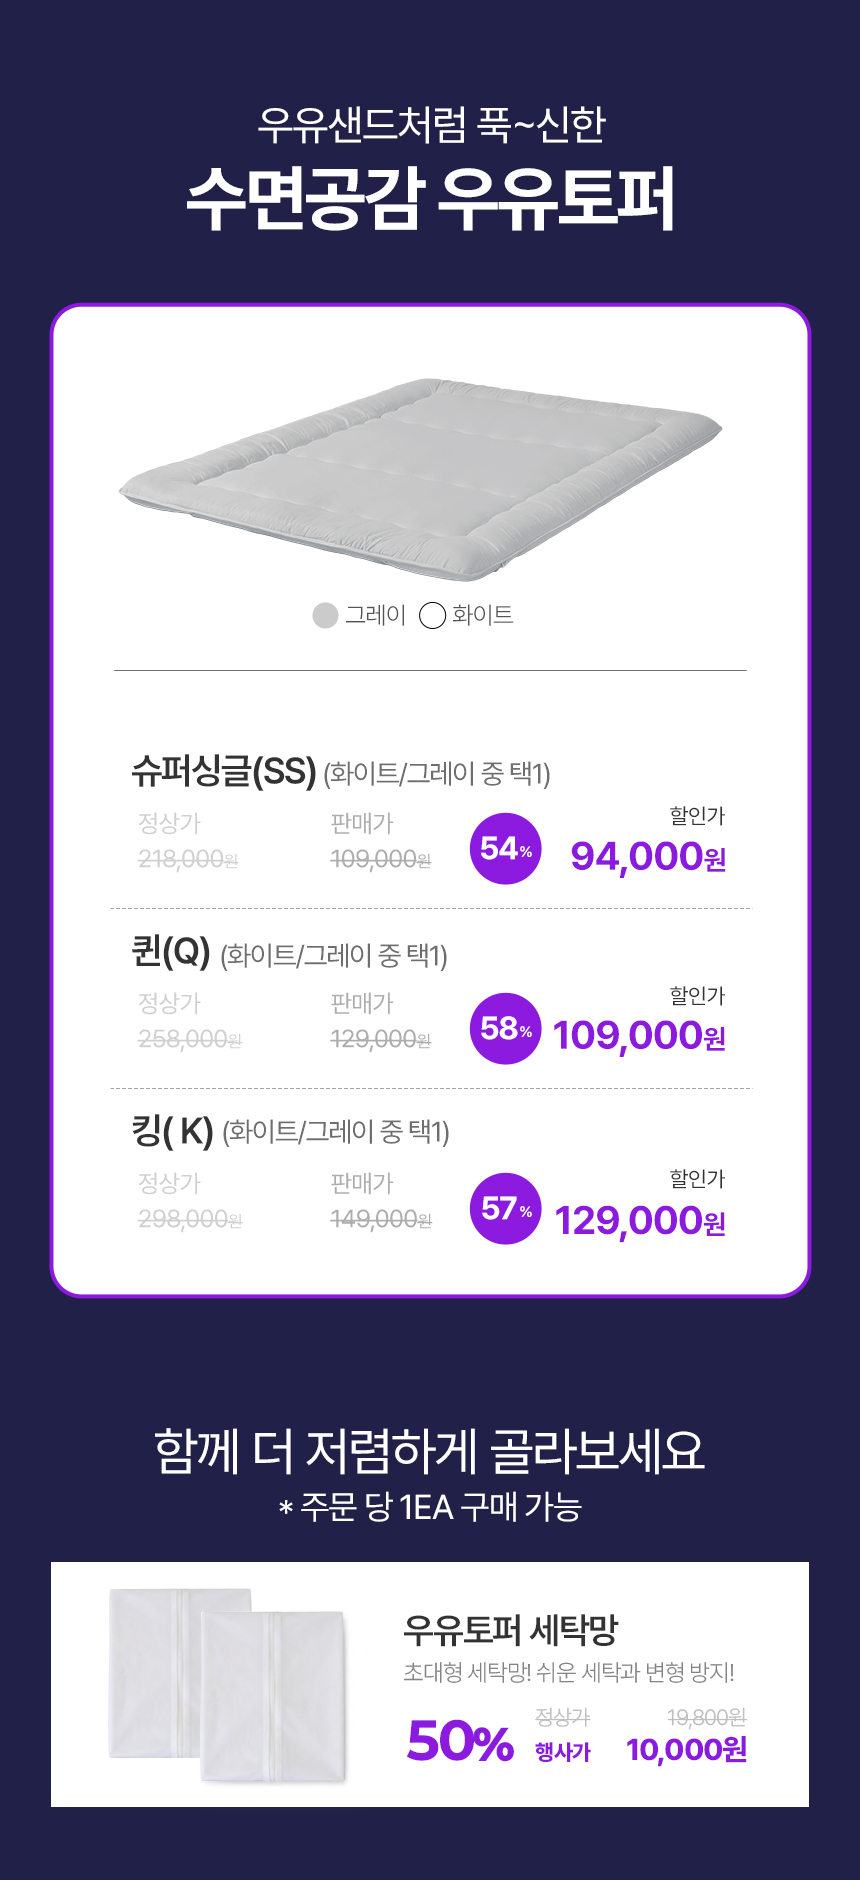
Task: Click the 10,000원 event price
Action: [x=687, y=1749]
